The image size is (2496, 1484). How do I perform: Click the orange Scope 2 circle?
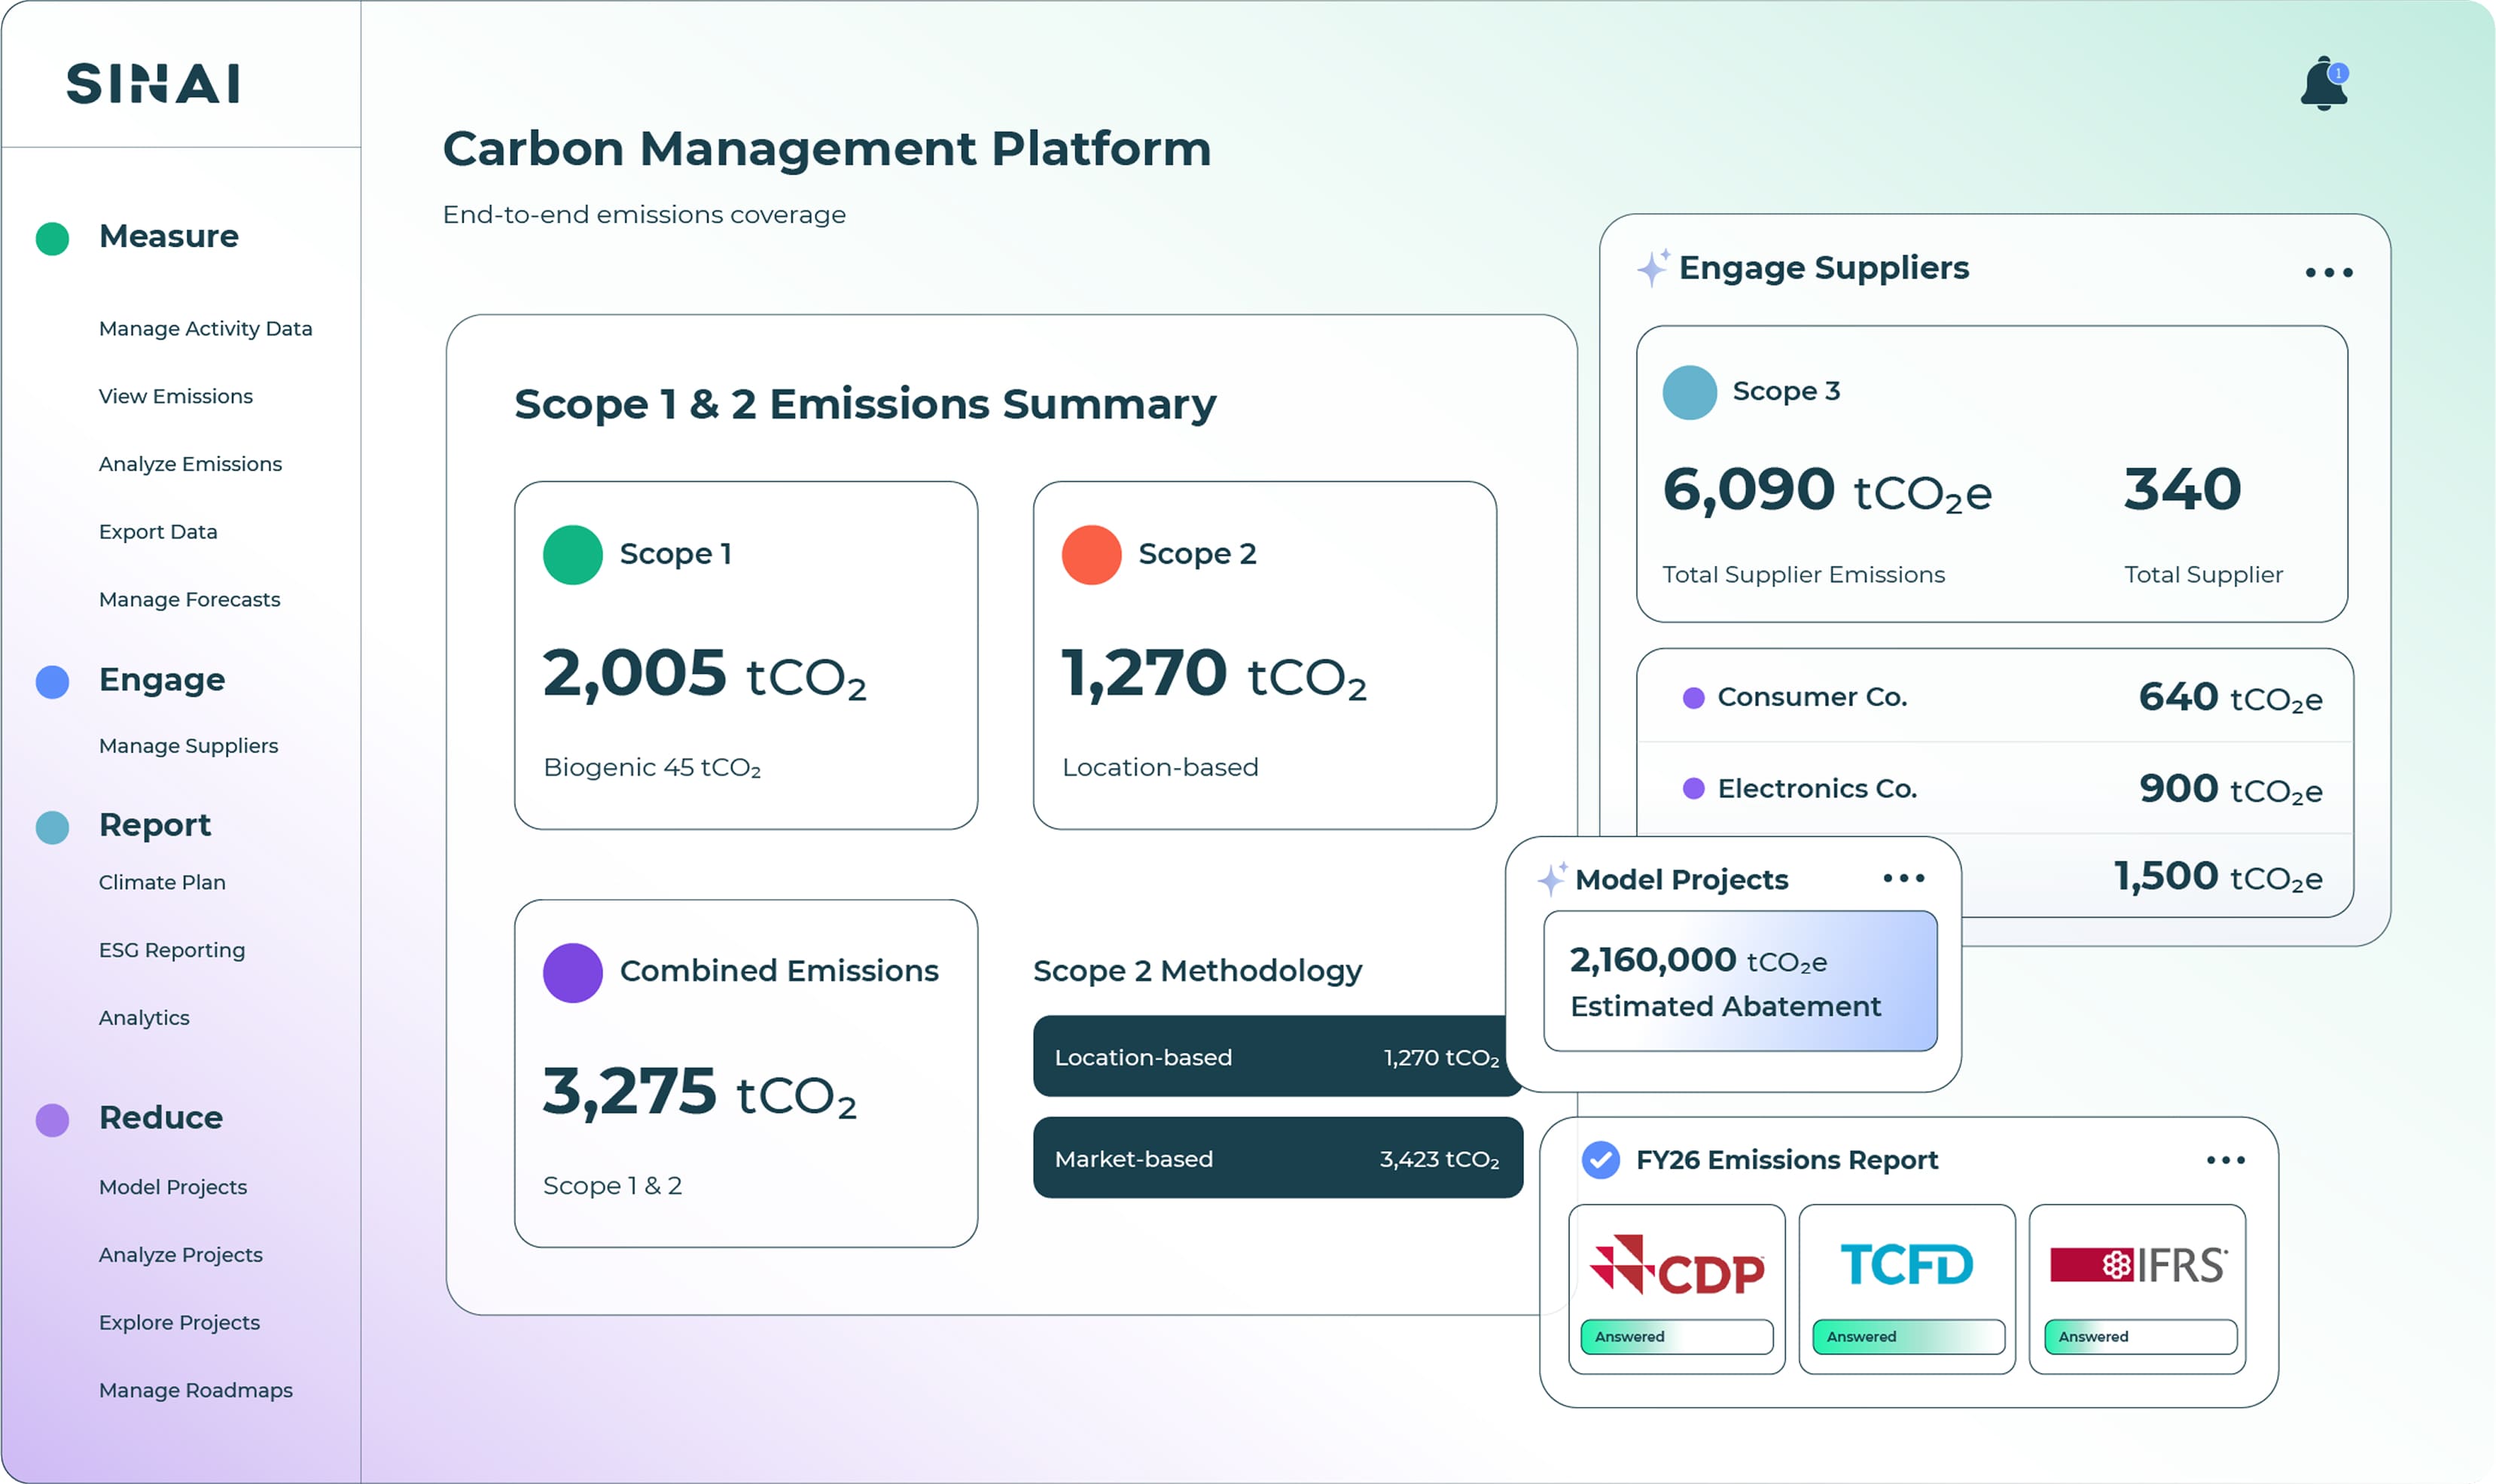(x=1092, y=555)
